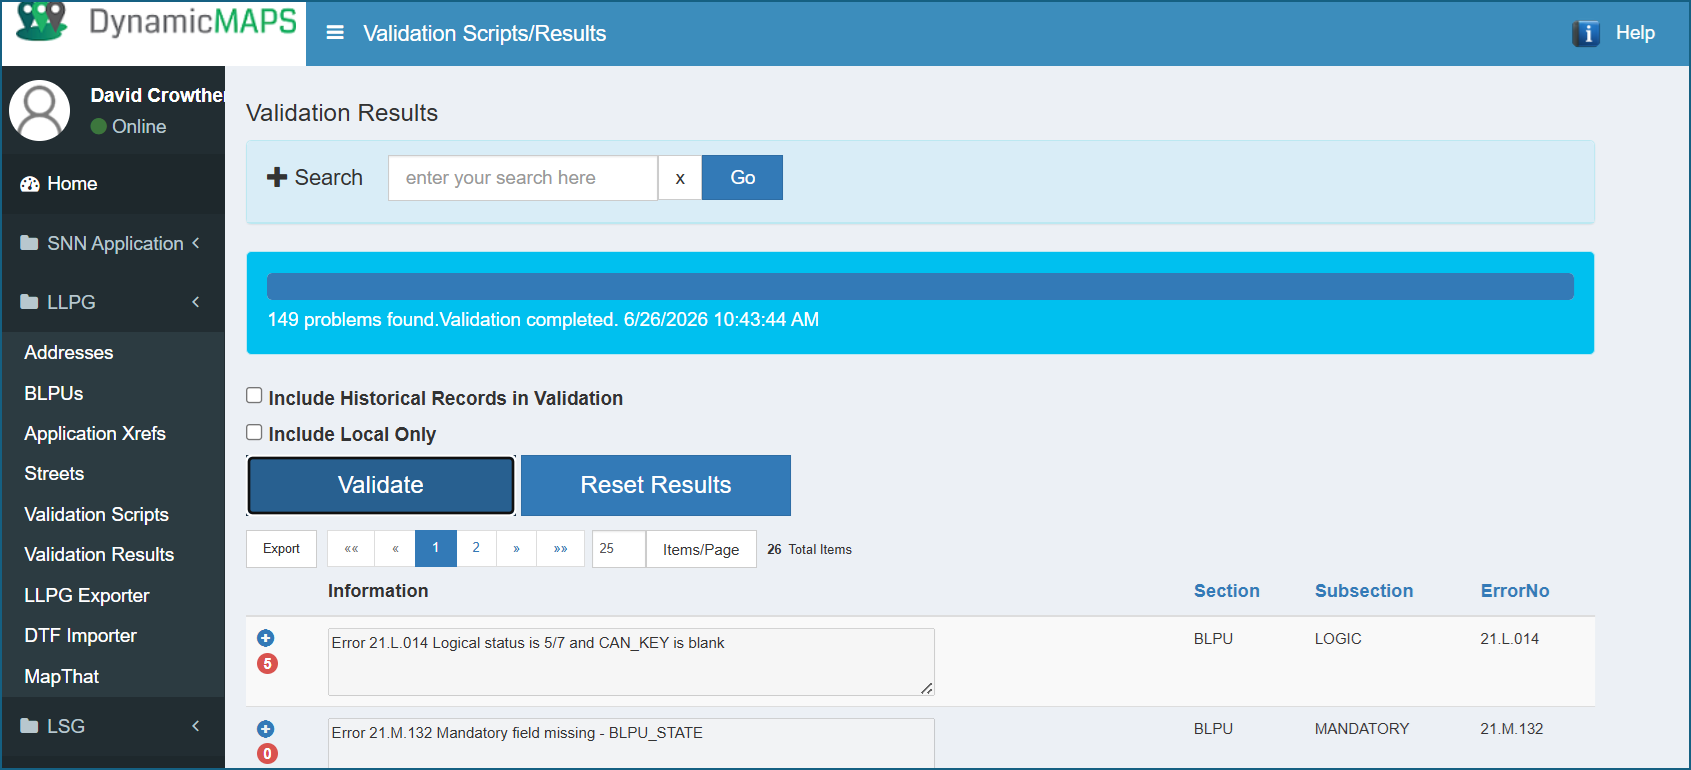This screenshot has width=1691, height=770.
Task: Click the 'LOGIC' subsection cell
Action: click(1338, 639)
